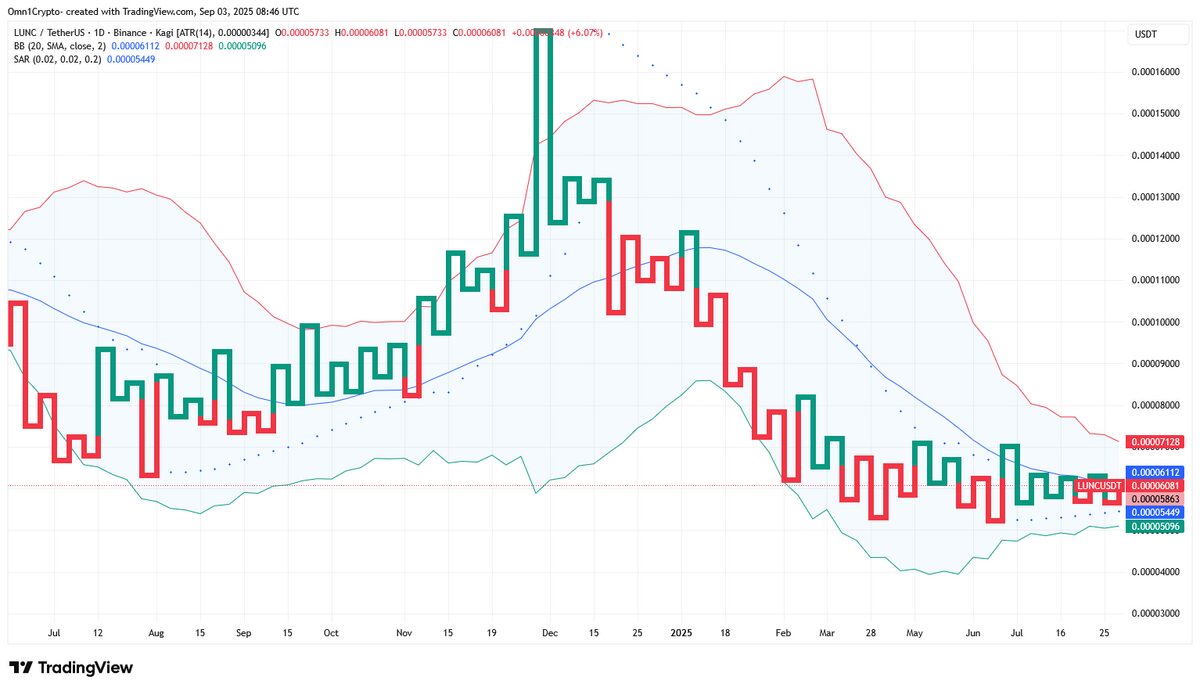Viewport: 1200px width, 691px height.
Task: Click the 0.00004000 price scale label
Action: coord(1157,572)
